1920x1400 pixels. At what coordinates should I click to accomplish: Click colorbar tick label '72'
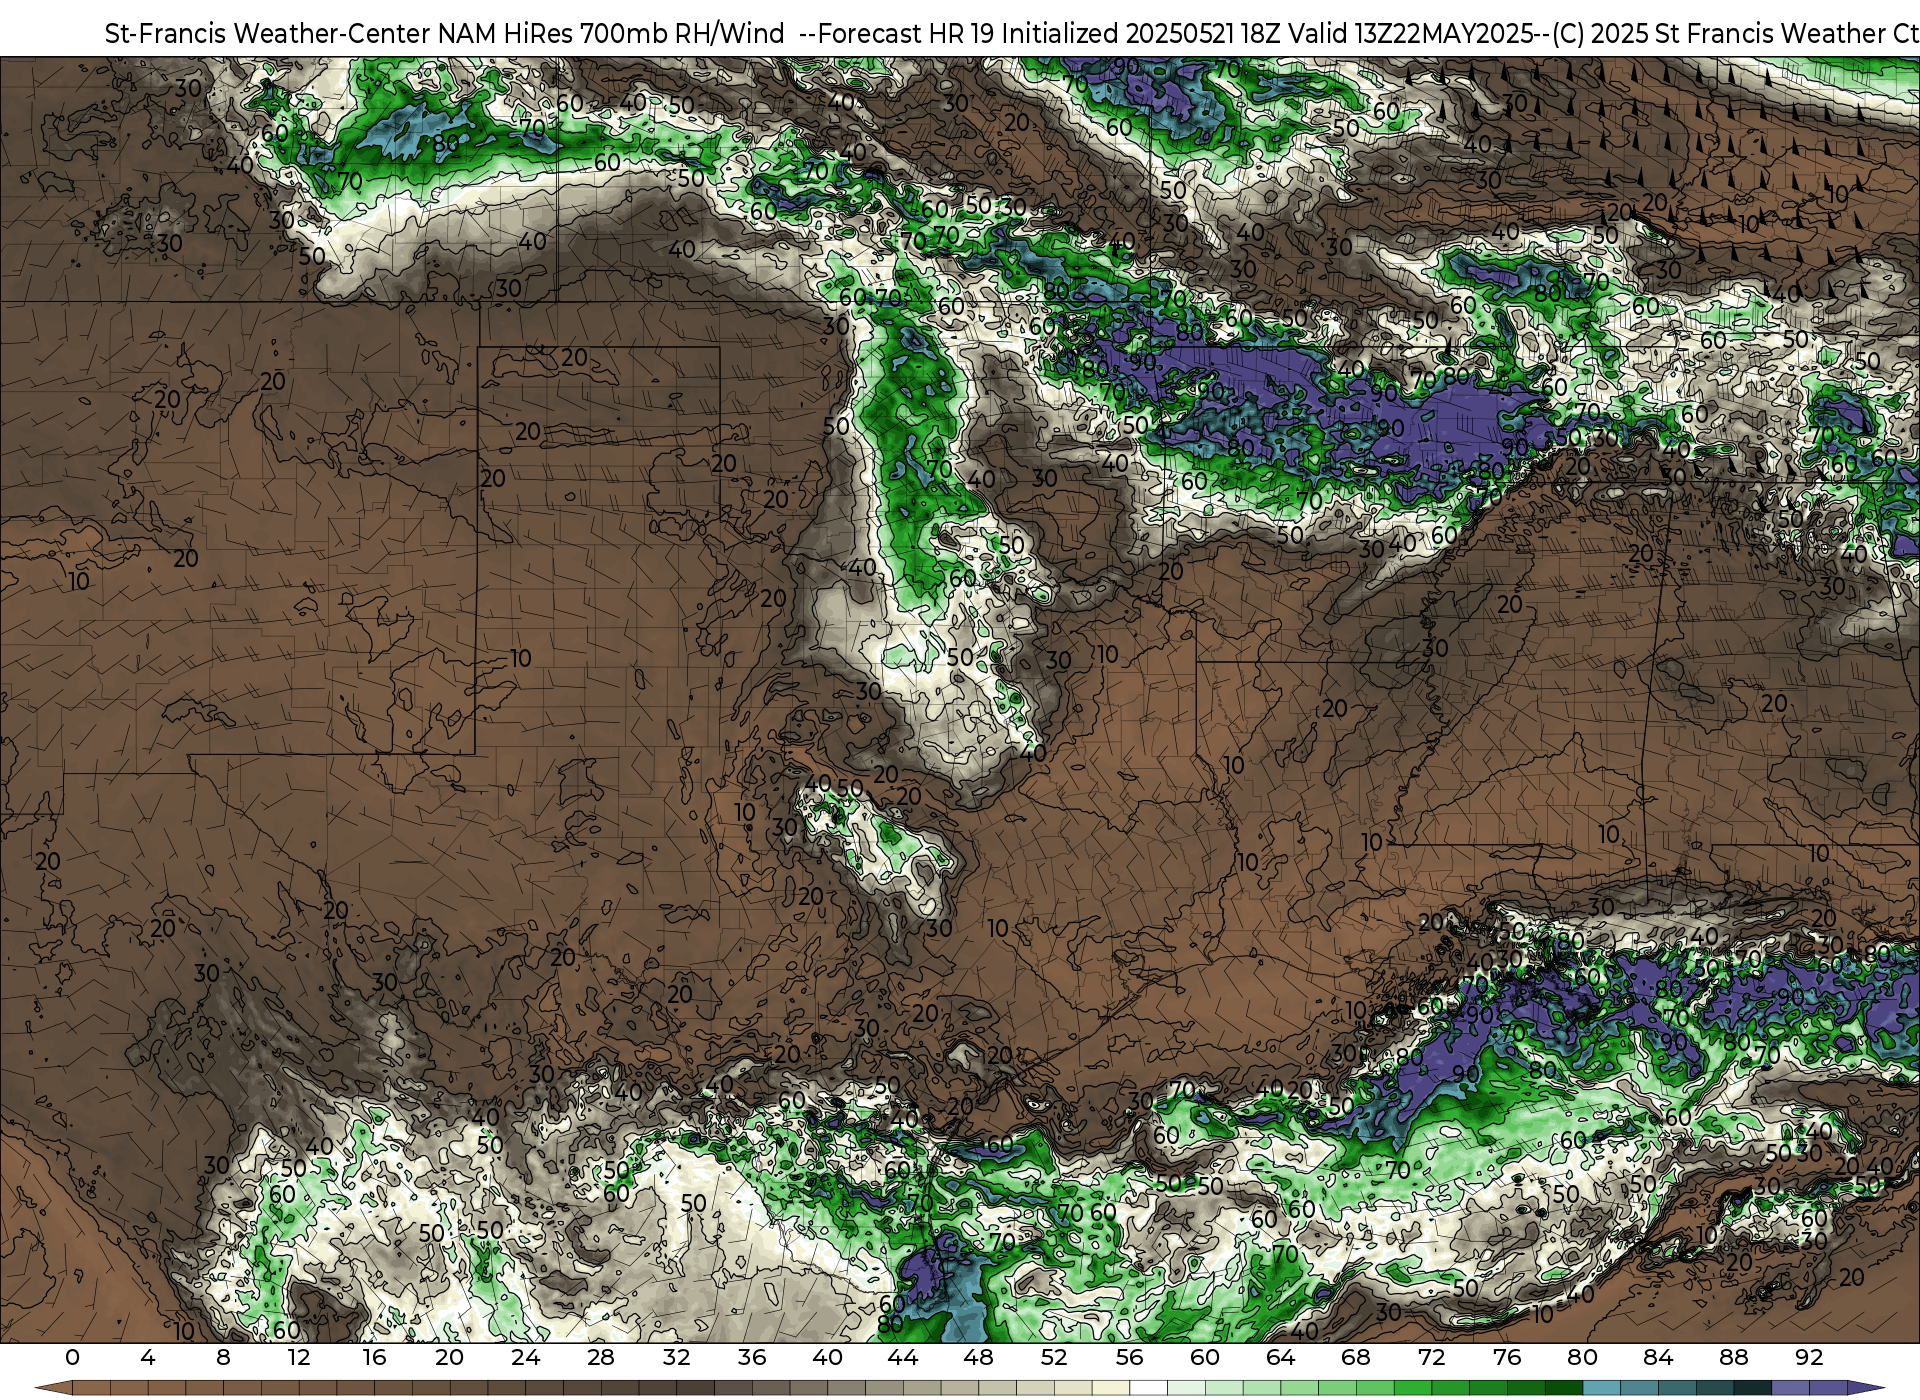[x=1431, y=1358]
